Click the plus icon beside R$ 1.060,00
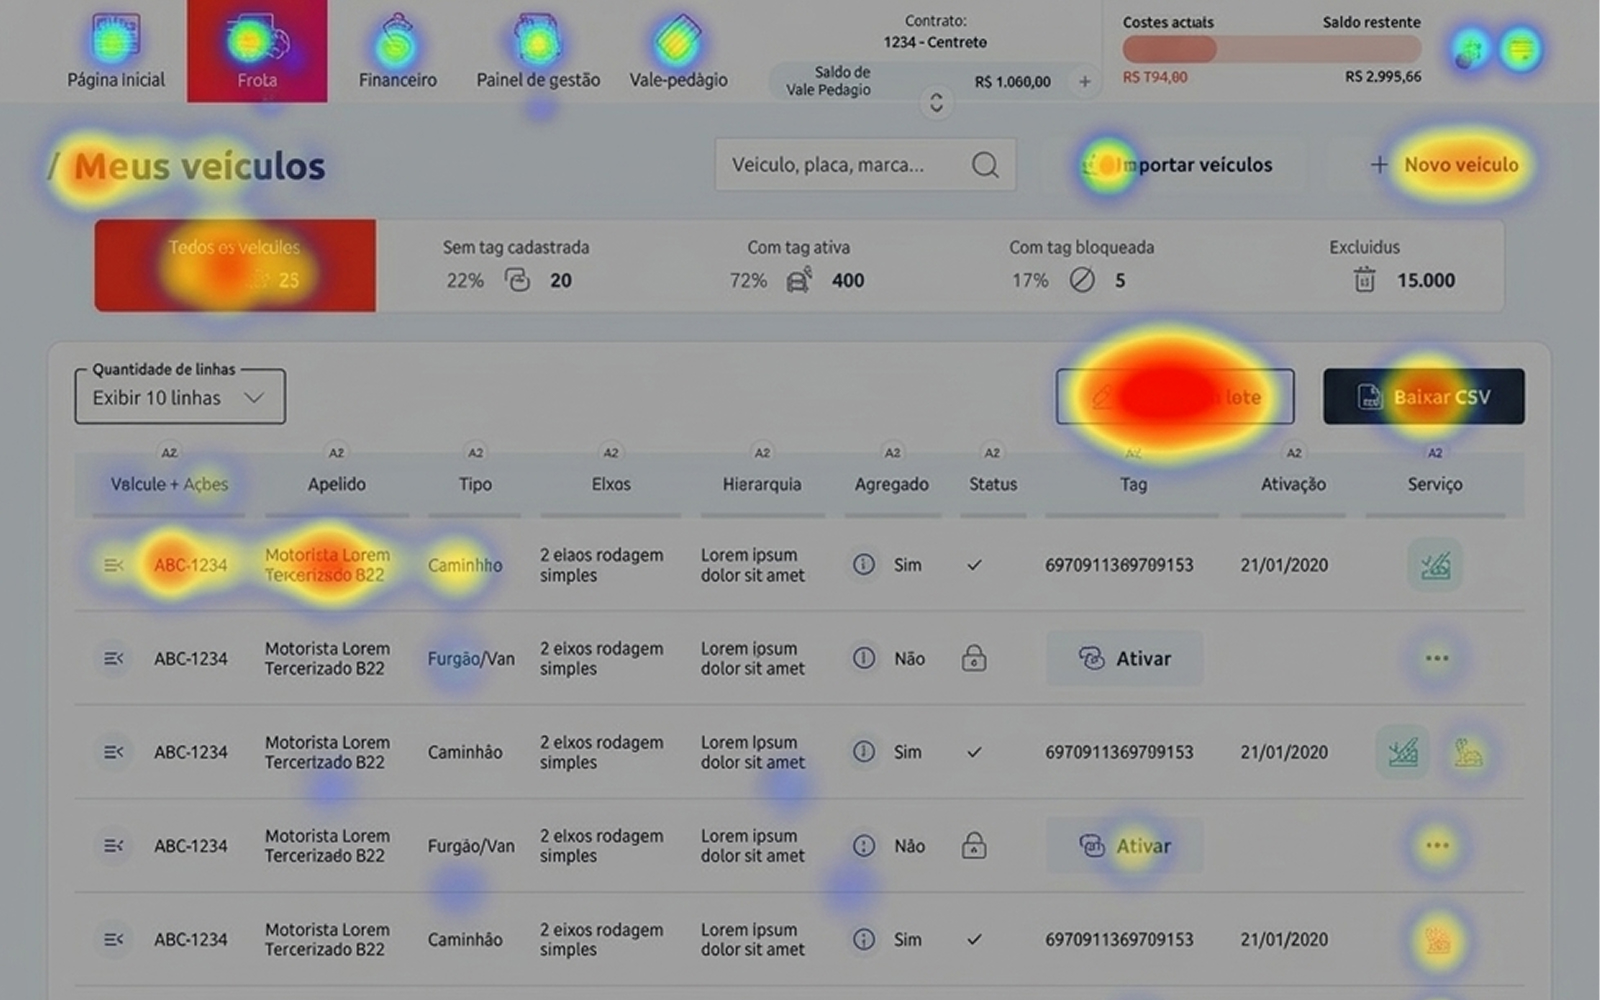1600x1000 pixels. tap(1084, 82)
